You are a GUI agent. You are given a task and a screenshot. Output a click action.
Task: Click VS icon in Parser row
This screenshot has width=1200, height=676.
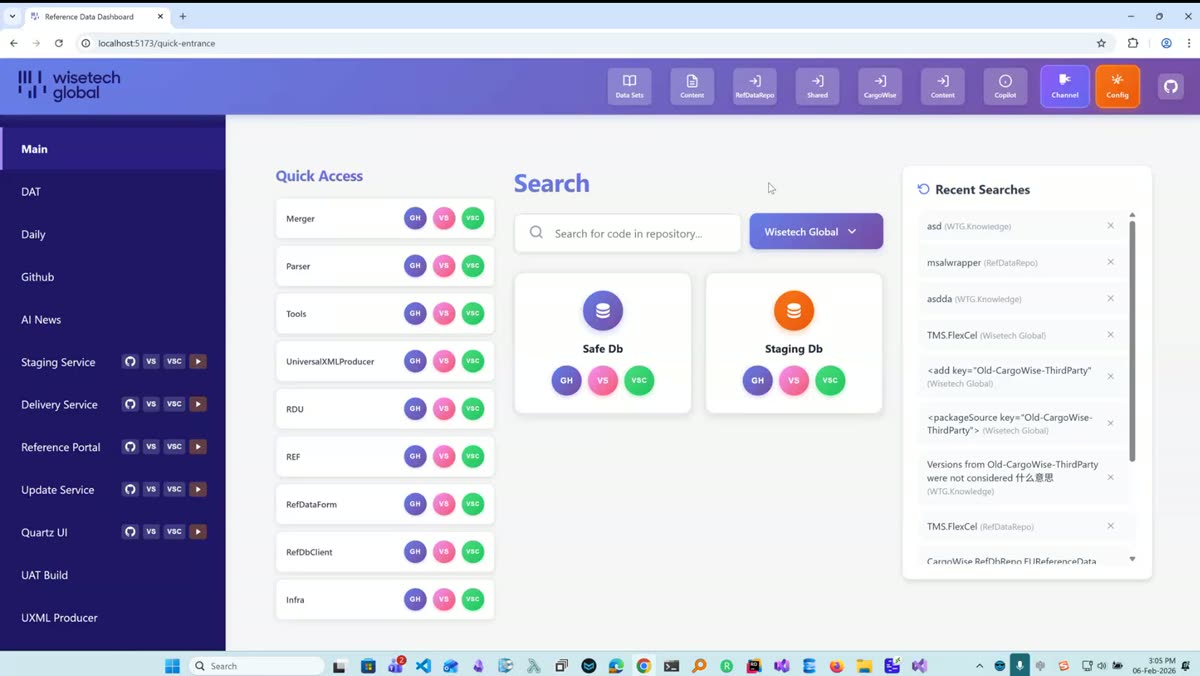click(x=444, y=266)
